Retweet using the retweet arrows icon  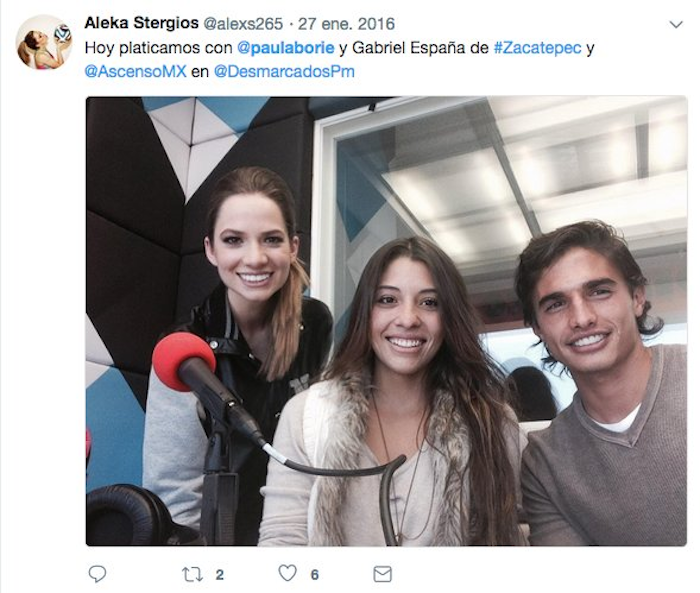(x=192, y=574)
